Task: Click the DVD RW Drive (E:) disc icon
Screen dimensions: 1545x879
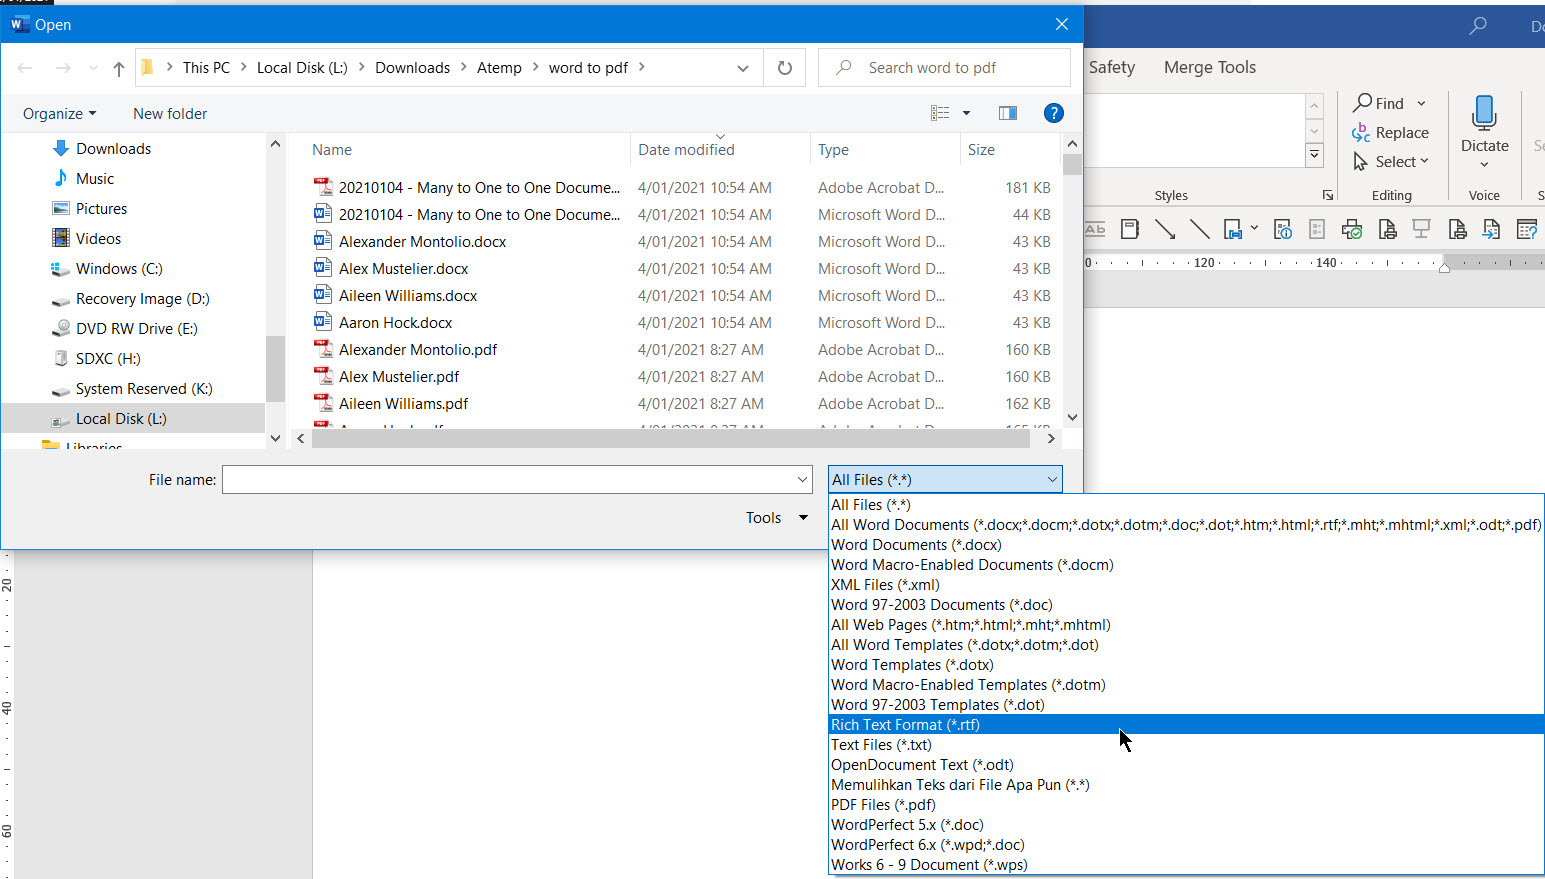Action: point(61,328)
